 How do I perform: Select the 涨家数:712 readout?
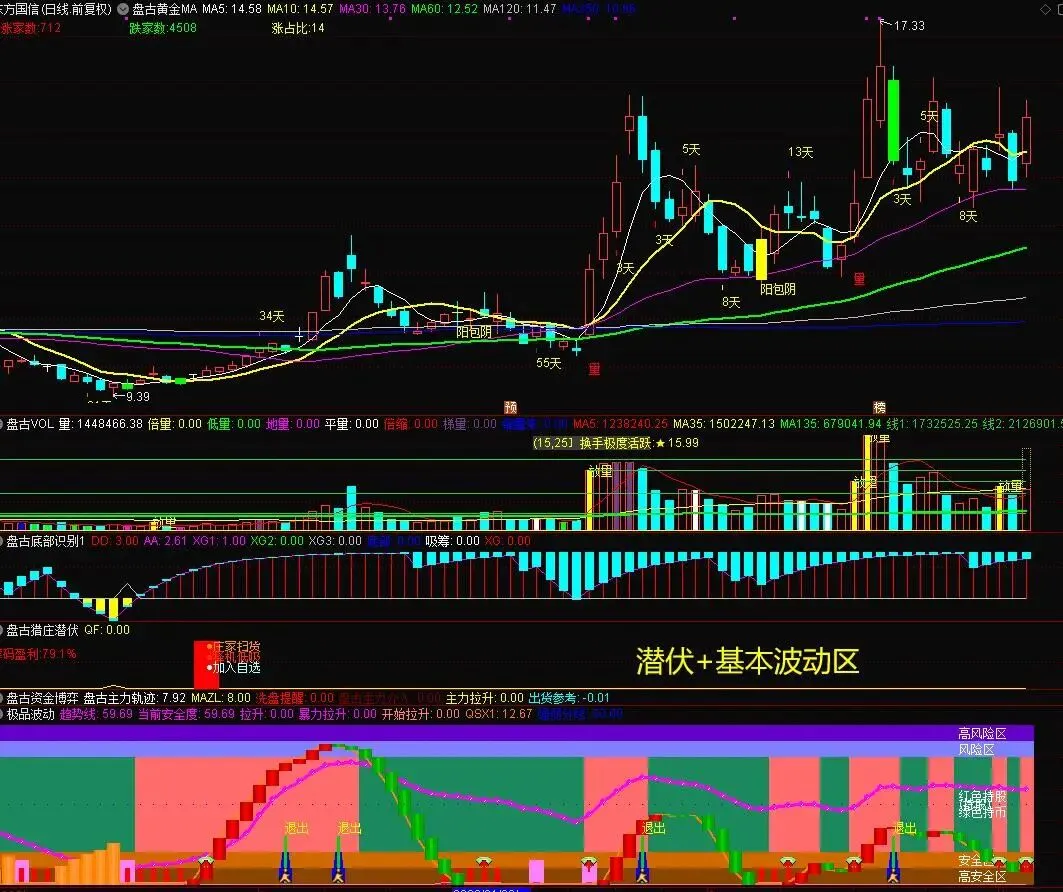(x=31, y=28)
